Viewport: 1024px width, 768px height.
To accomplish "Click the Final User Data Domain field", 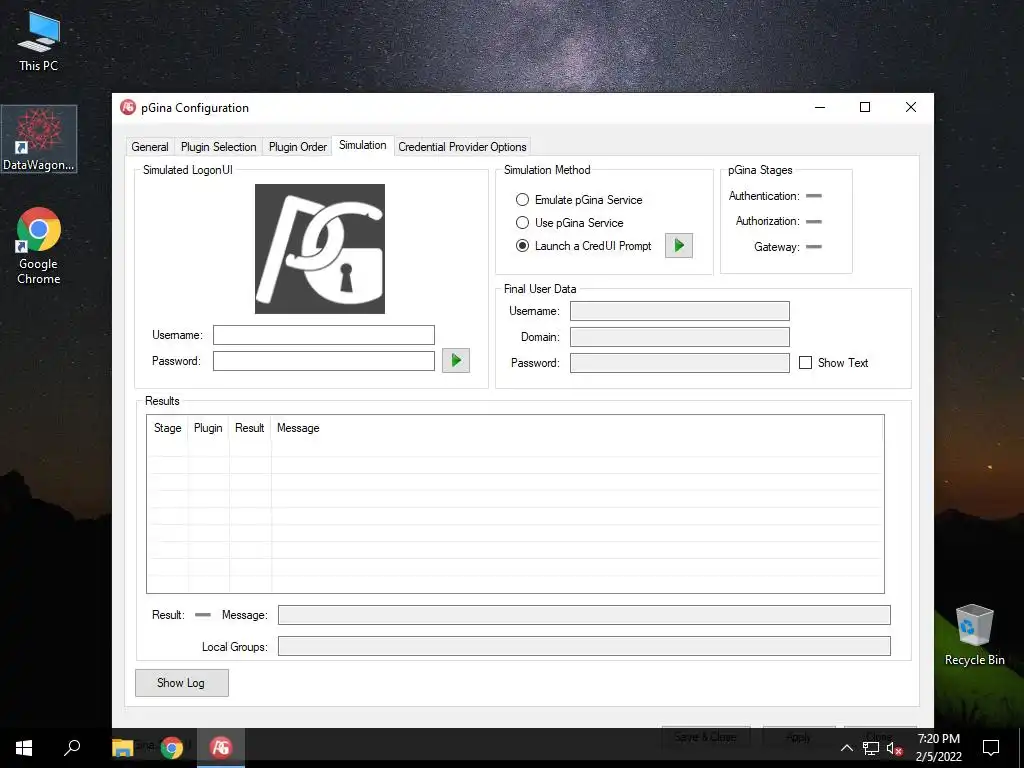I will pos(680,337).
